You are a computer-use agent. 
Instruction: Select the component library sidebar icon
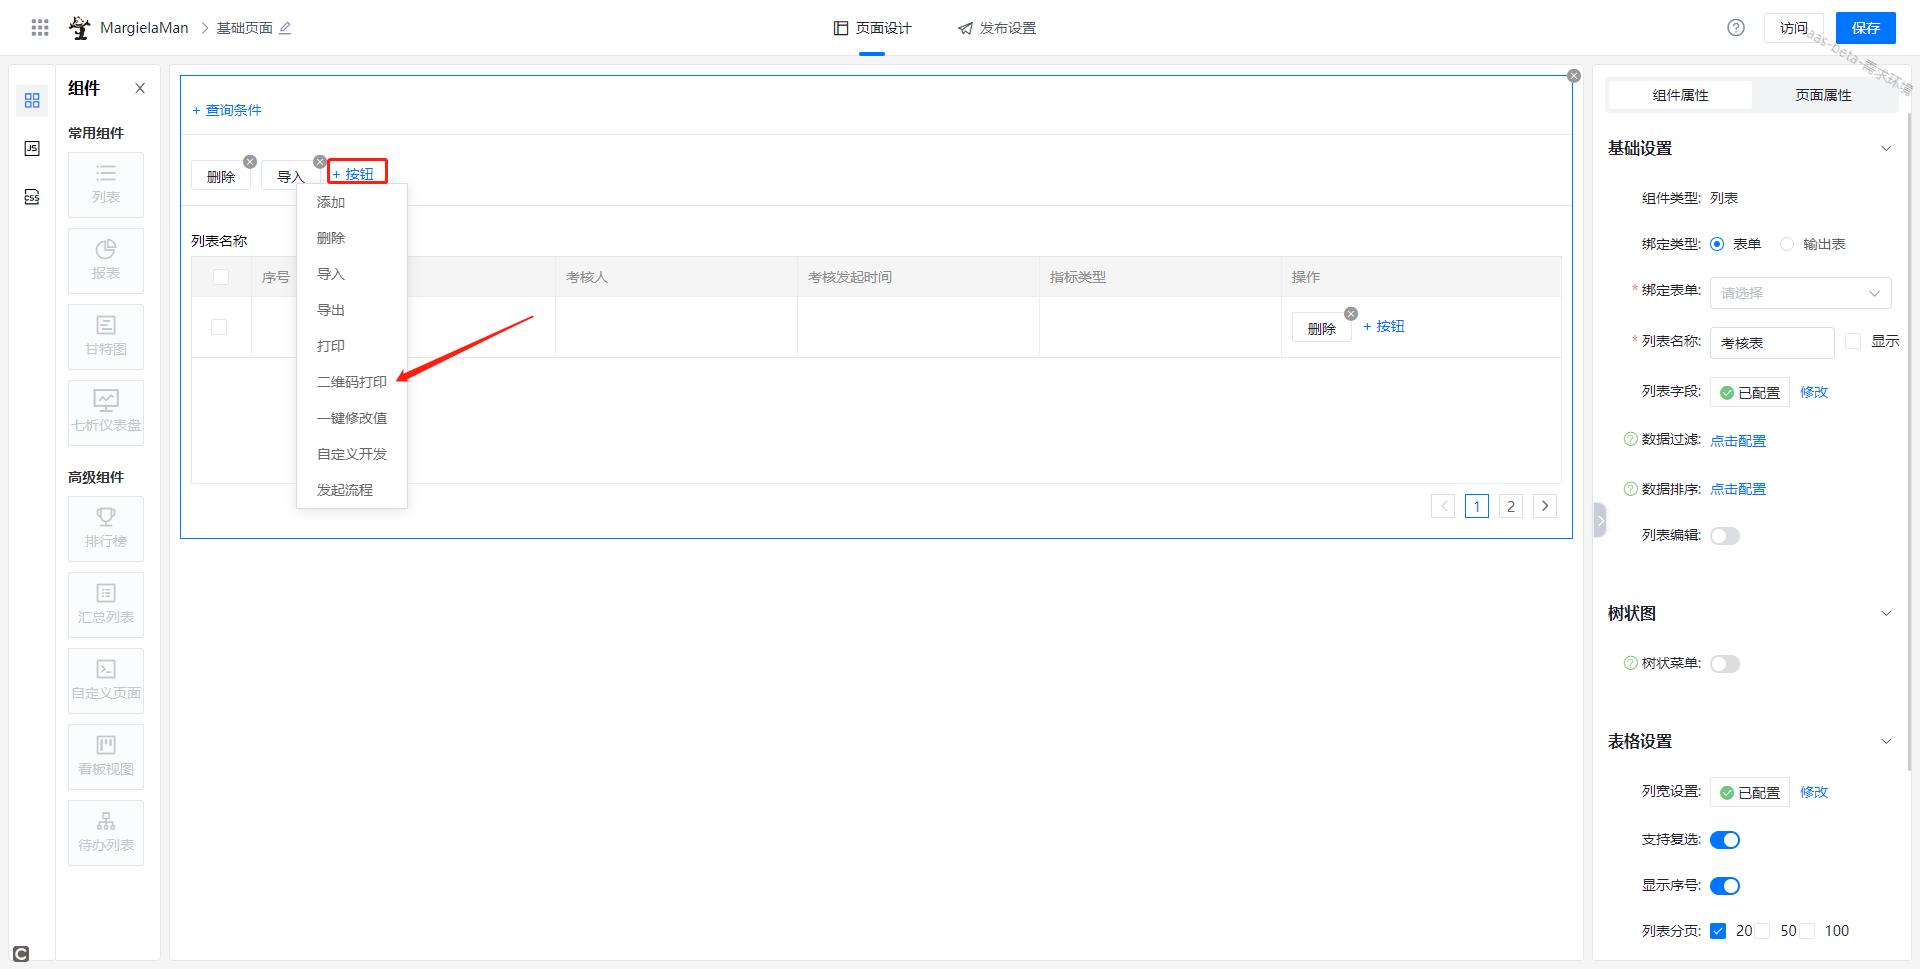point(32,101)
